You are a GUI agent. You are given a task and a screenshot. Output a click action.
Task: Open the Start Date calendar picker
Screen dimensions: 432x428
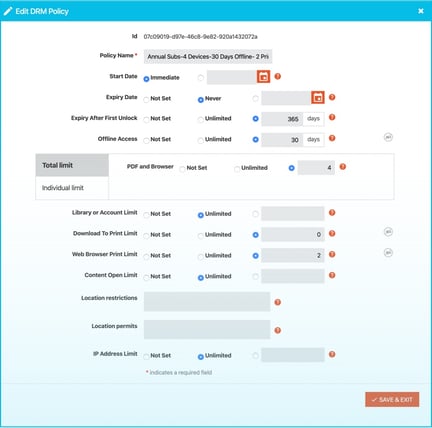pyautogui.click(x=263, y=77)
